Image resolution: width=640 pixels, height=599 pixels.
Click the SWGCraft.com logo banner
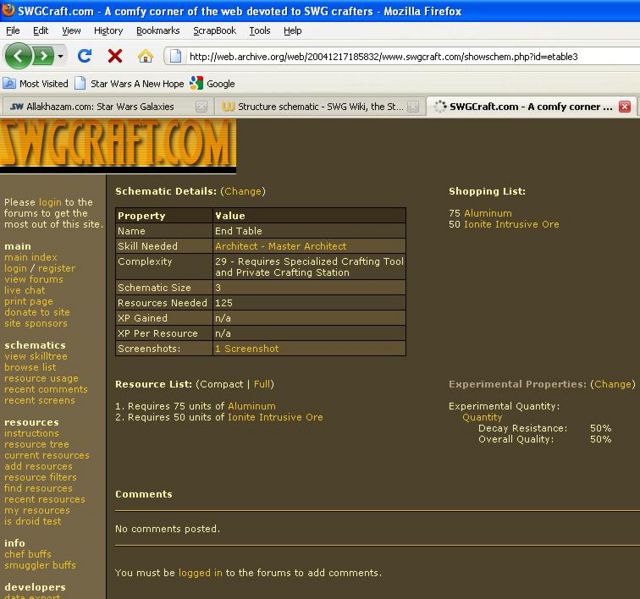(x=118, y=147)
